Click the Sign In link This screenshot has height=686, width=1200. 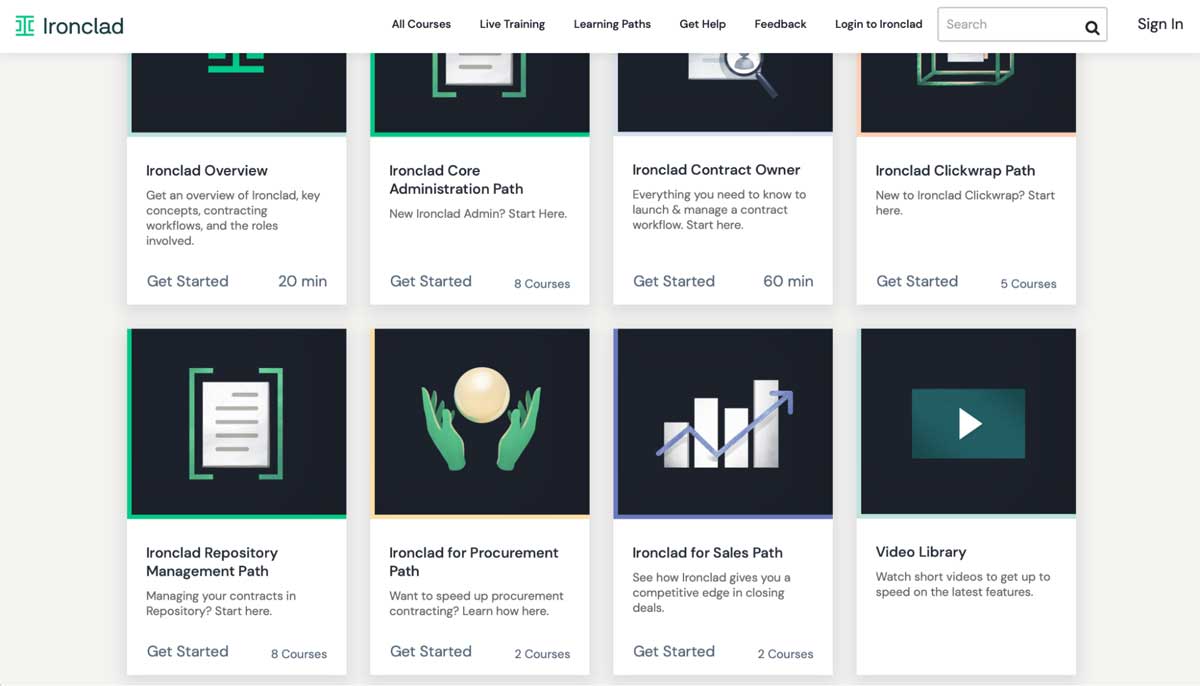click(1159, 24)
